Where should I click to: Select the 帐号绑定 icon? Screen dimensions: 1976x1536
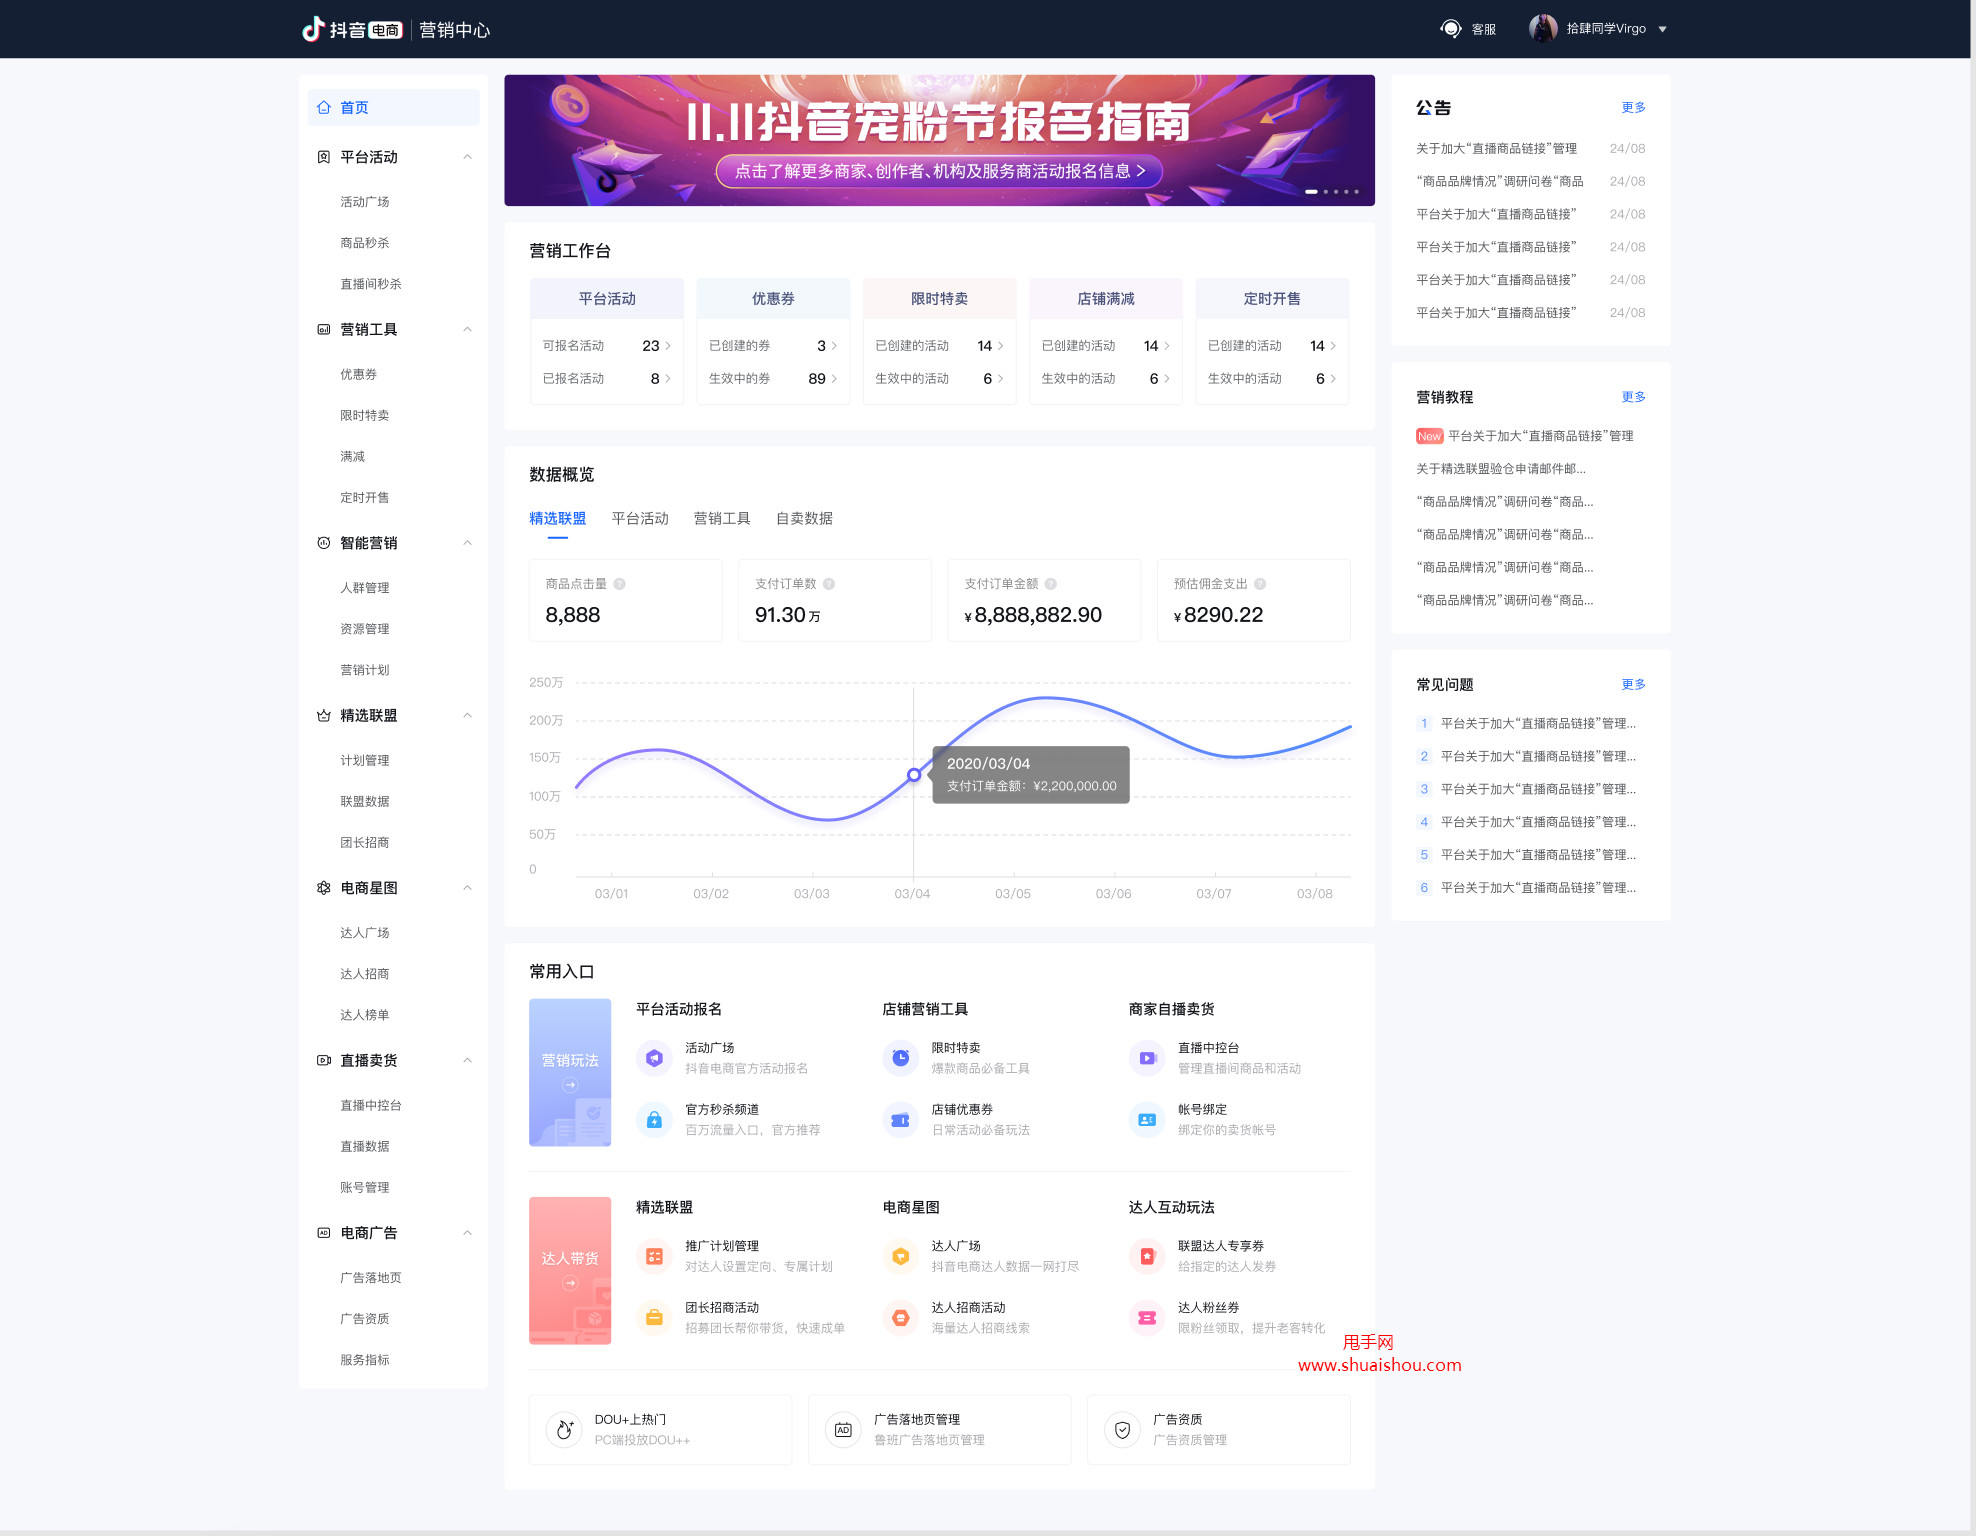(1147, 1120)
